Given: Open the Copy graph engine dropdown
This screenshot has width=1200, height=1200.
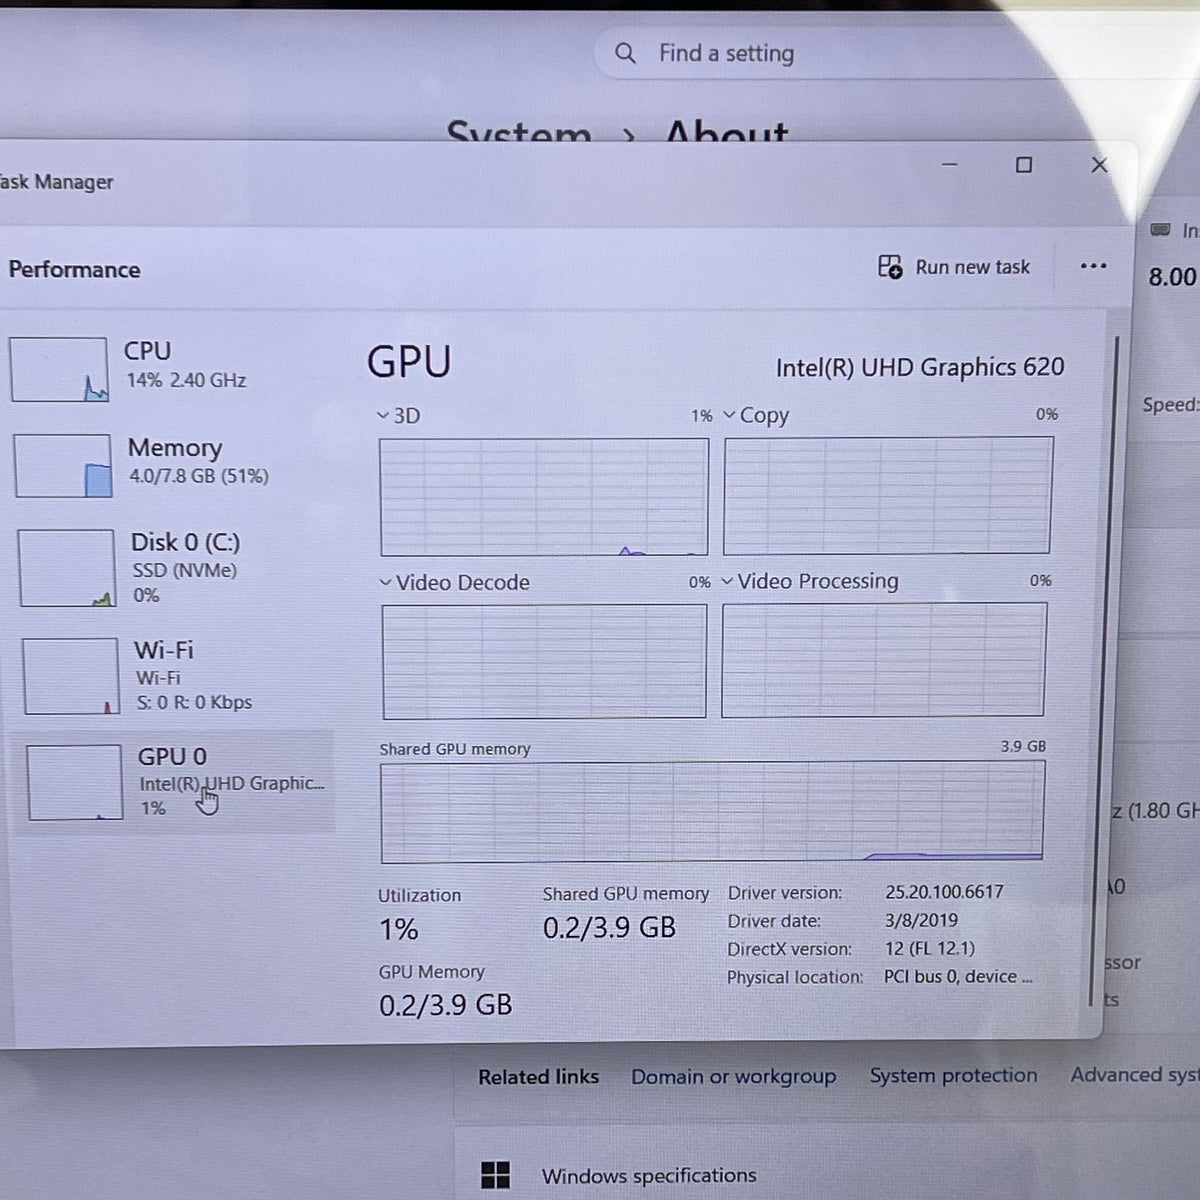Looking at the screenshot, I should pyautogui.click(x=729, y=414).
